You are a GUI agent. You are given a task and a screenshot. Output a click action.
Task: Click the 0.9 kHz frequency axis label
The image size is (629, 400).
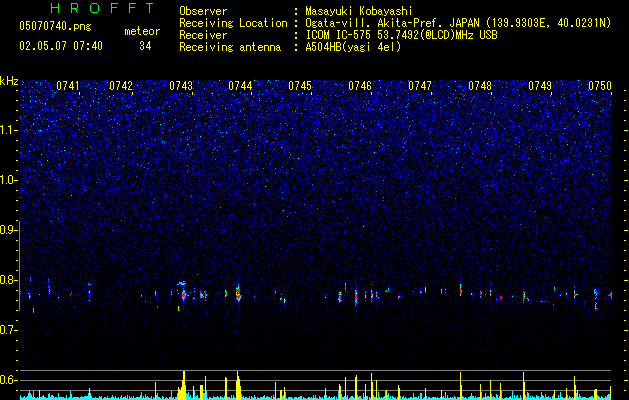[x=9, y=230]
